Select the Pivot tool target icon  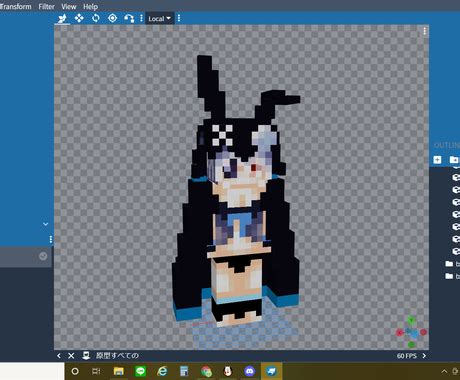(112, 18)
